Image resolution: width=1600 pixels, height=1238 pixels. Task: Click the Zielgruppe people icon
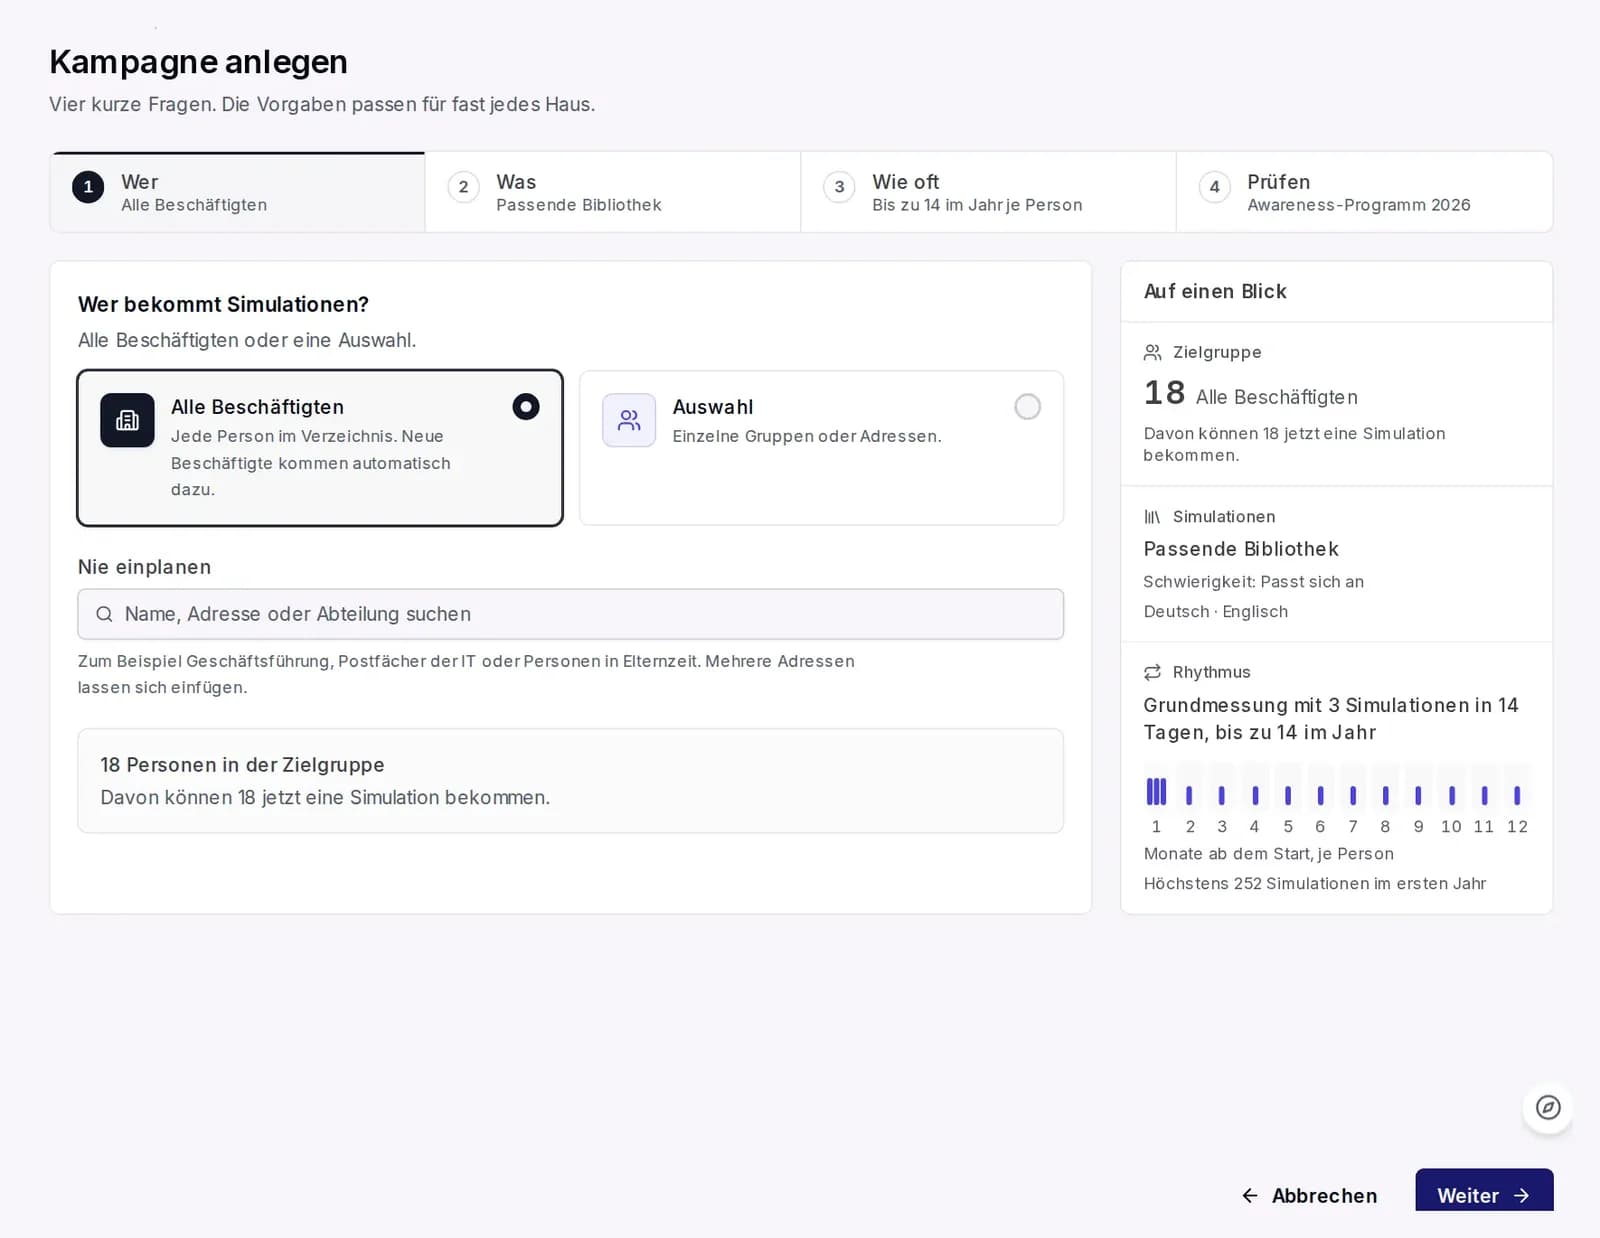coord(1153,352)
